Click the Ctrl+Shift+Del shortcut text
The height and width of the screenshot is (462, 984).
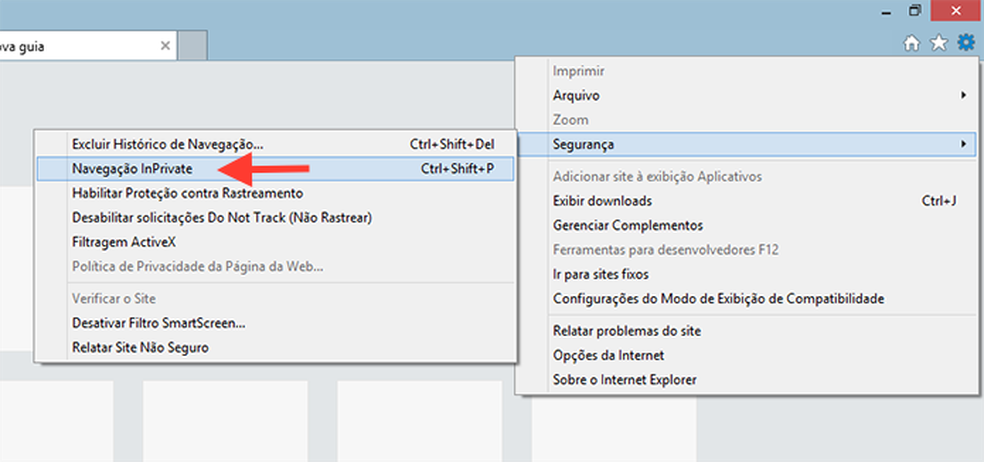click(452, 144)
